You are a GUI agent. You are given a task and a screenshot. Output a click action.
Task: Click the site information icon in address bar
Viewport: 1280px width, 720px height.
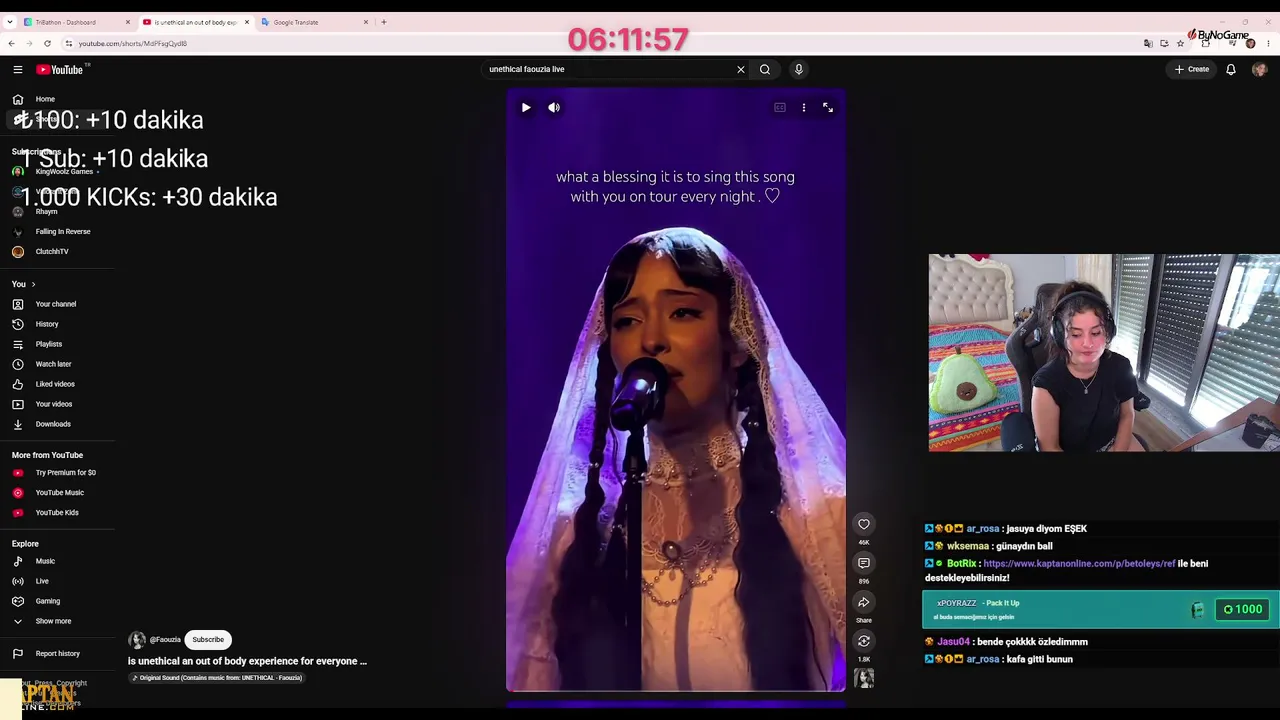point(68,44)
